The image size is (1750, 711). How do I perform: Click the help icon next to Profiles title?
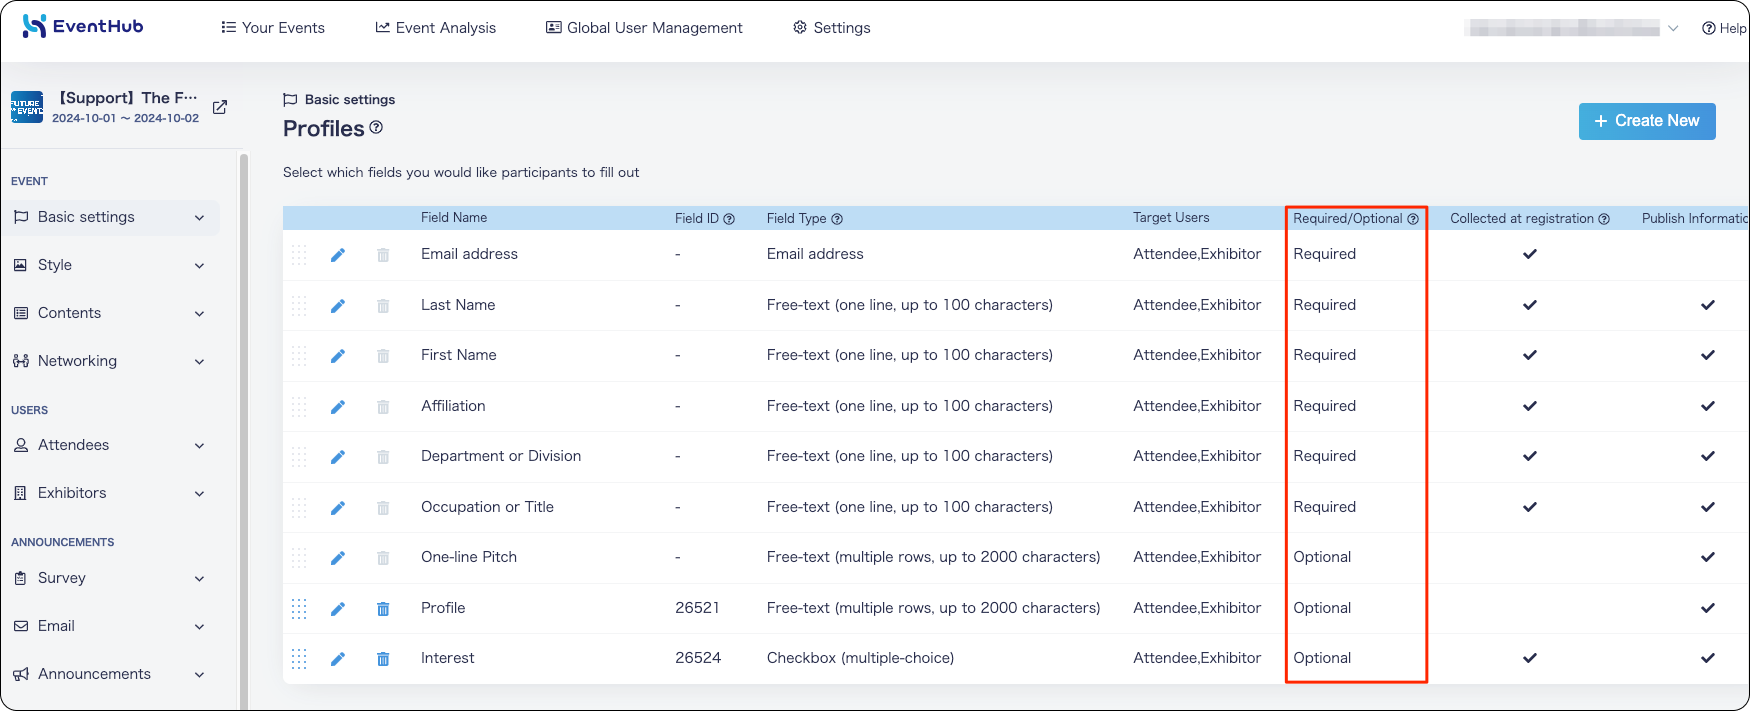click(x=376, y=127)
